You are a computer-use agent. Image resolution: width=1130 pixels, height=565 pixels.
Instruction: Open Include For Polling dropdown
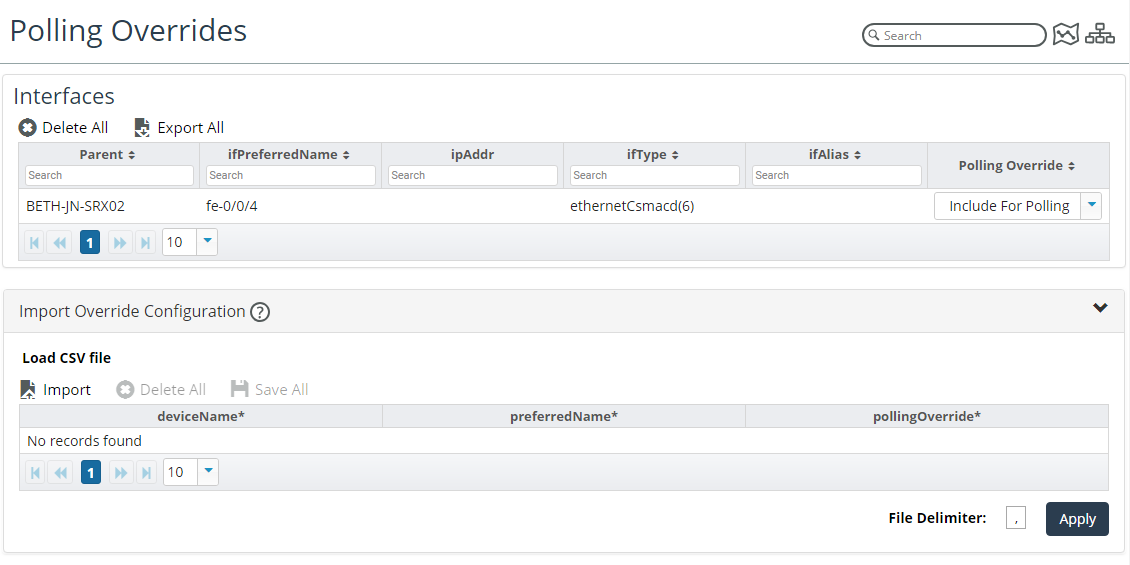1092,206
